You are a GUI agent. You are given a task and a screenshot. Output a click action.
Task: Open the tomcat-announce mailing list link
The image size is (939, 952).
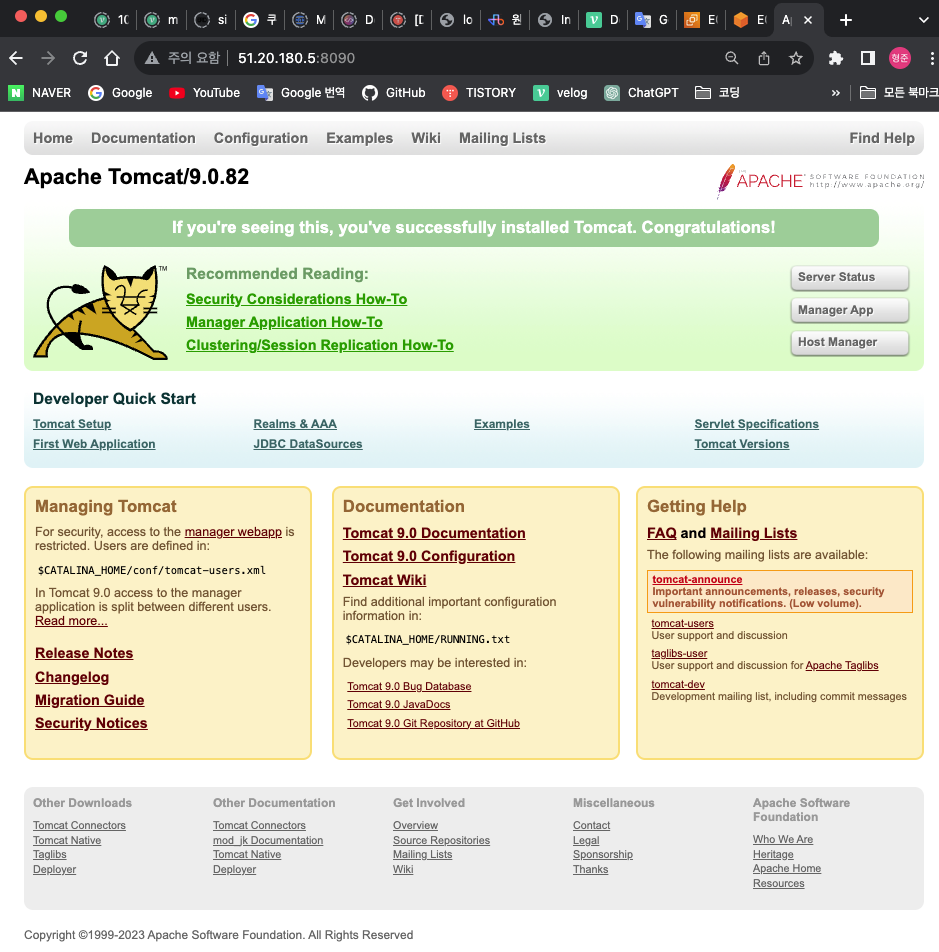[x=697, y=579]
